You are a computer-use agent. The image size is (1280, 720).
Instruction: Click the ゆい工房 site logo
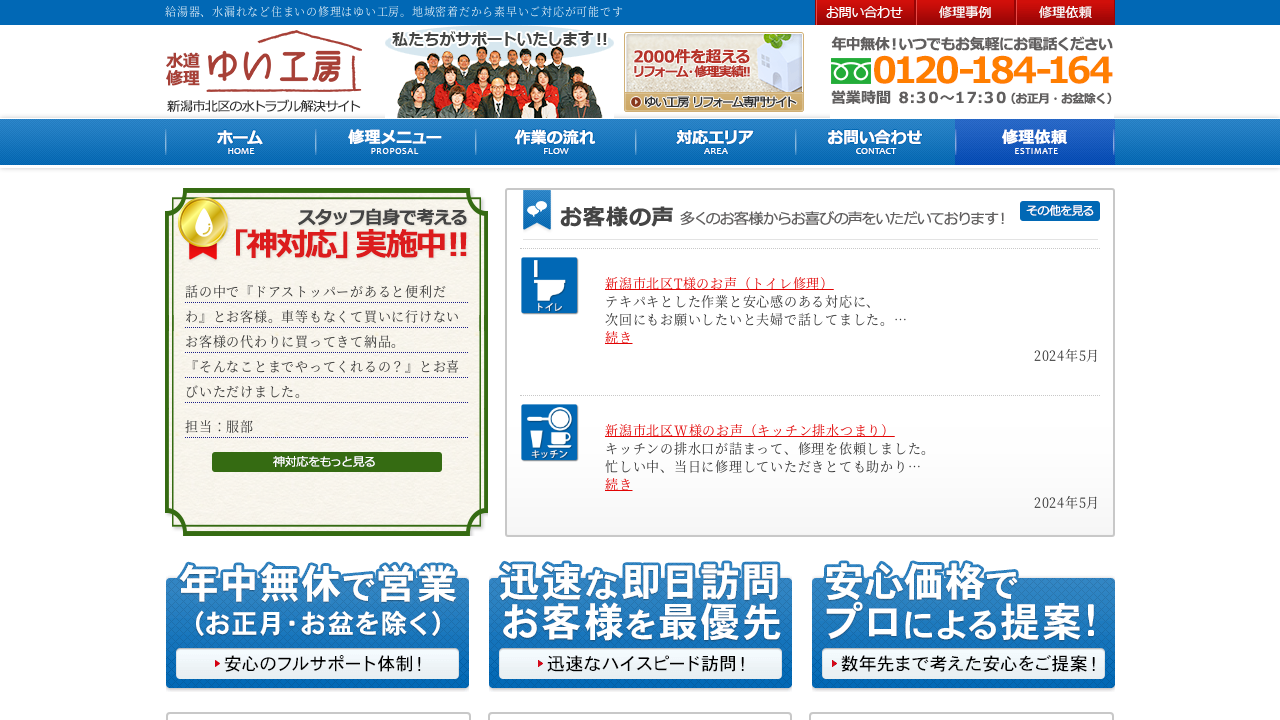pos(264,71)
